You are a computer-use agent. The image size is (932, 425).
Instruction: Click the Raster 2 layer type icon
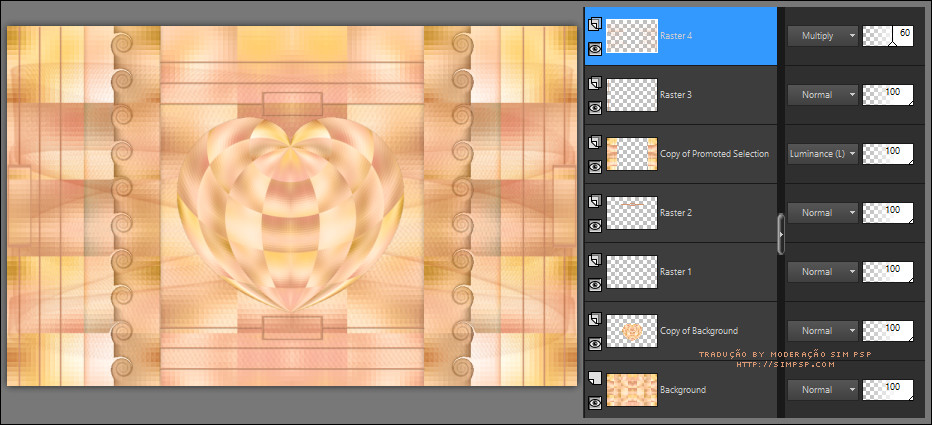click(x=595, y=202)
